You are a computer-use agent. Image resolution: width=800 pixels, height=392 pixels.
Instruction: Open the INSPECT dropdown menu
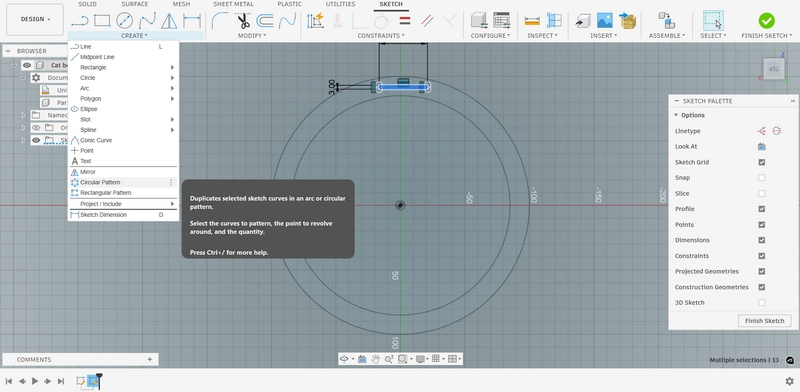coord(542,36)
